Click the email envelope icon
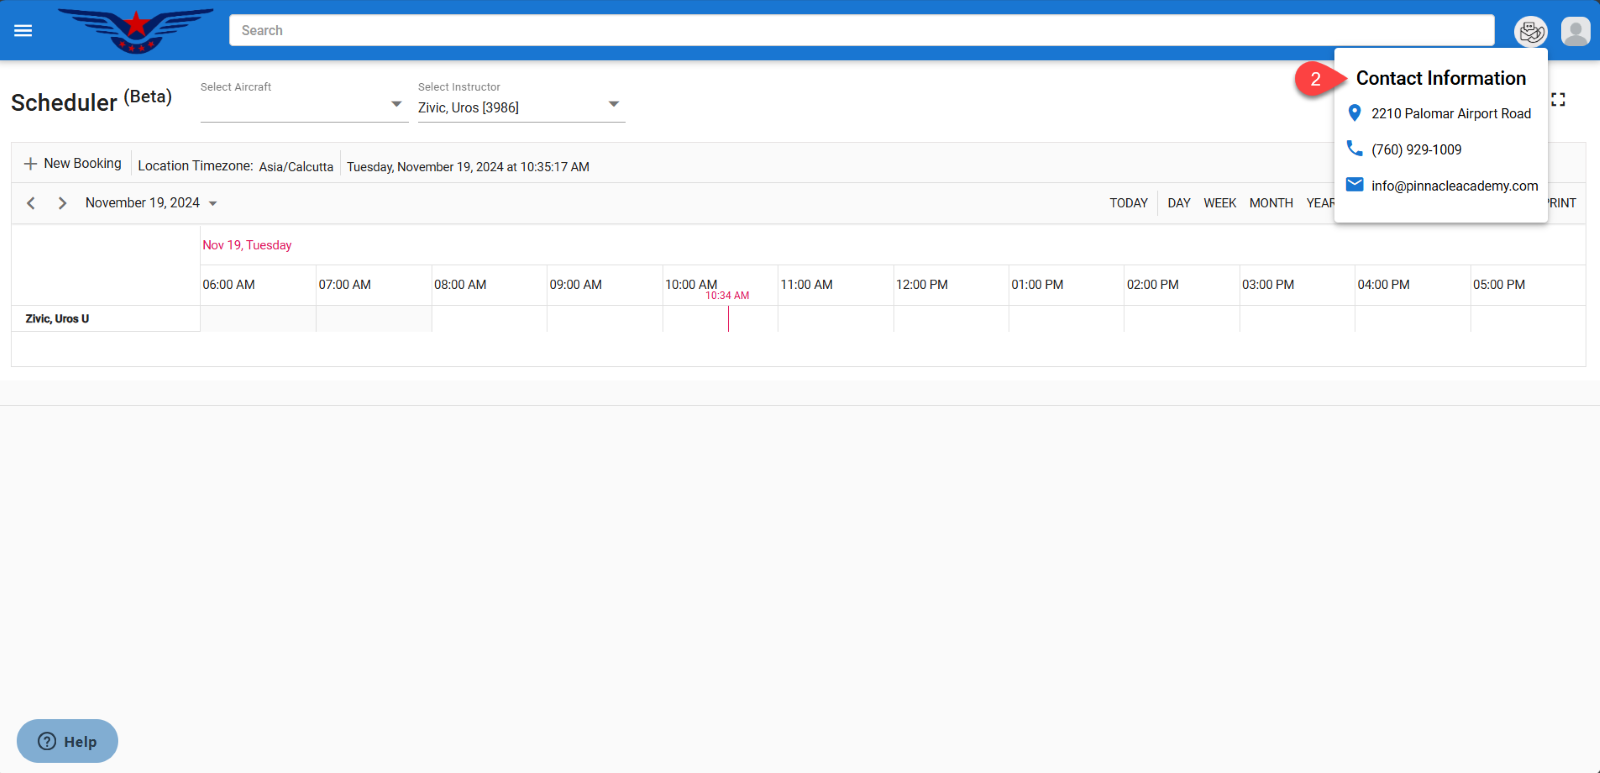Screen dimensions: 1600x773 [1355, 185]
